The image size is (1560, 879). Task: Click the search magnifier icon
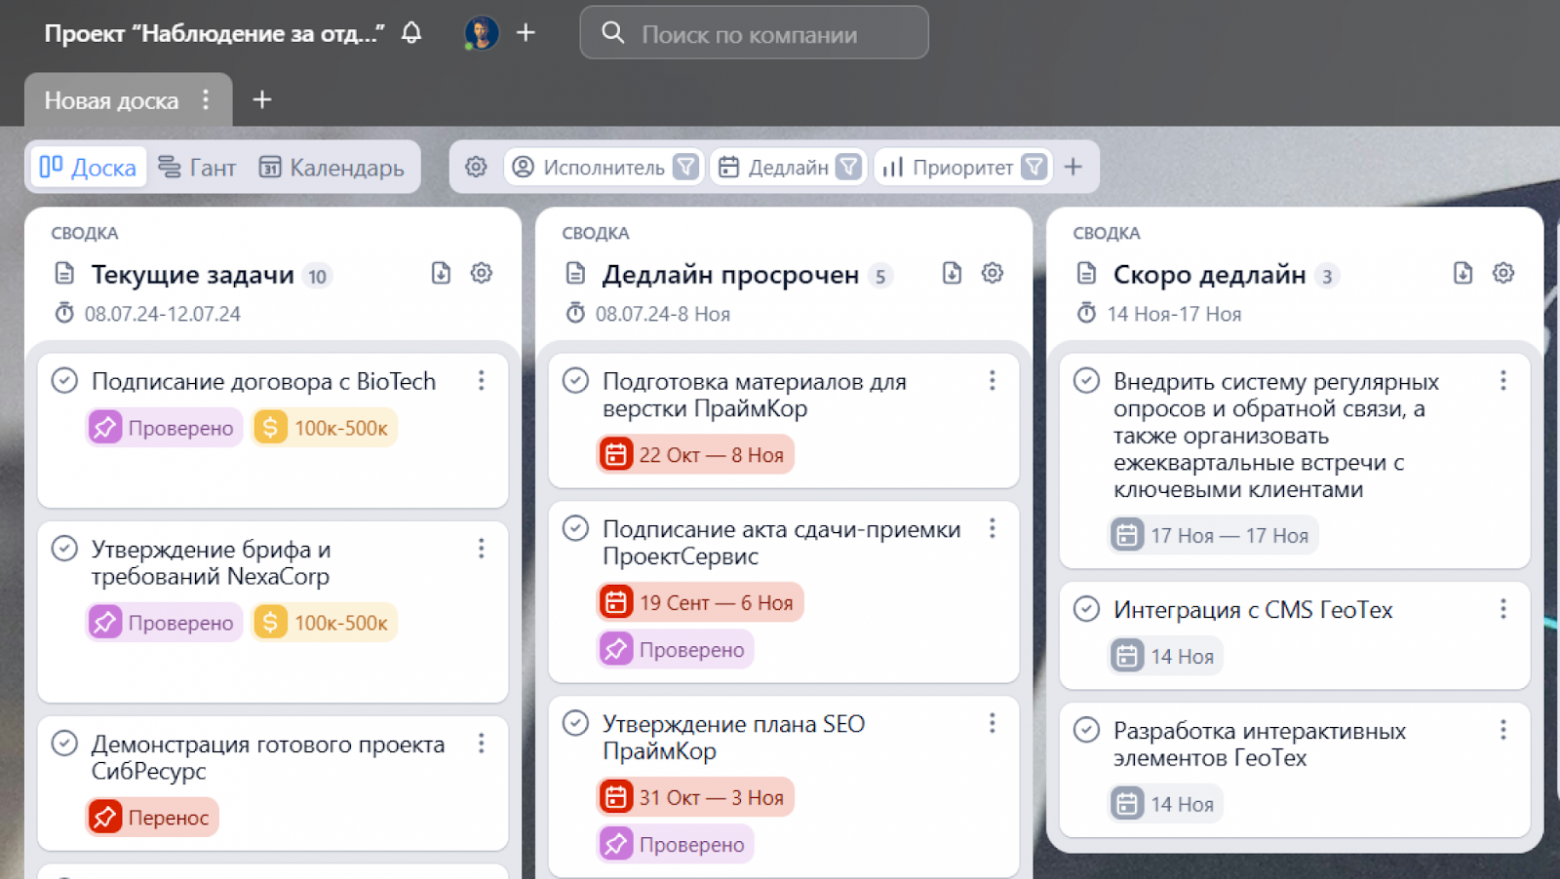[x=613, y=32]
